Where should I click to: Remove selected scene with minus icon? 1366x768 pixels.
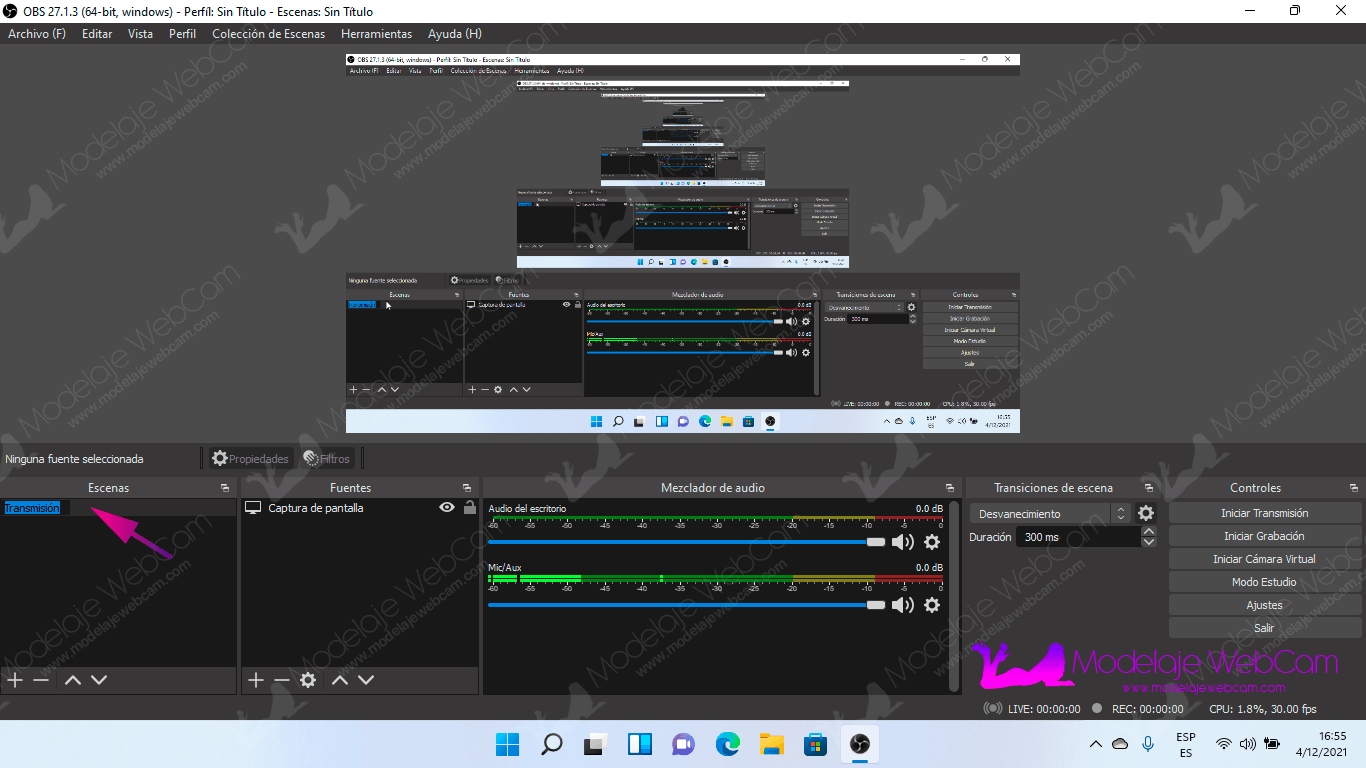pyautogui.click(x=41, y=680)
